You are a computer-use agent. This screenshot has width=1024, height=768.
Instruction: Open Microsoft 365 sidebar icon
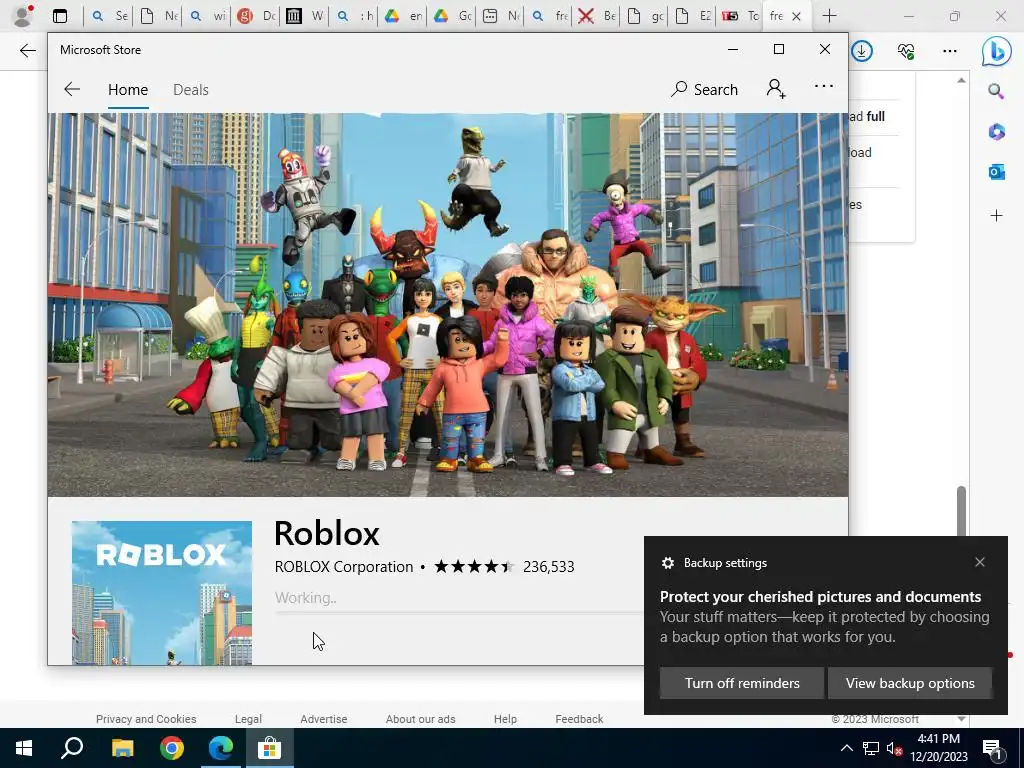[x=996, y=131]
